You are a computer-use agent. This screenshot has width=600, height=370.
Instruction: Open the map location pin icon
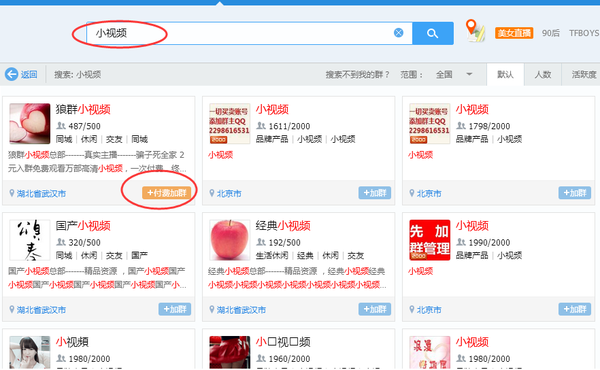point(475,31)
